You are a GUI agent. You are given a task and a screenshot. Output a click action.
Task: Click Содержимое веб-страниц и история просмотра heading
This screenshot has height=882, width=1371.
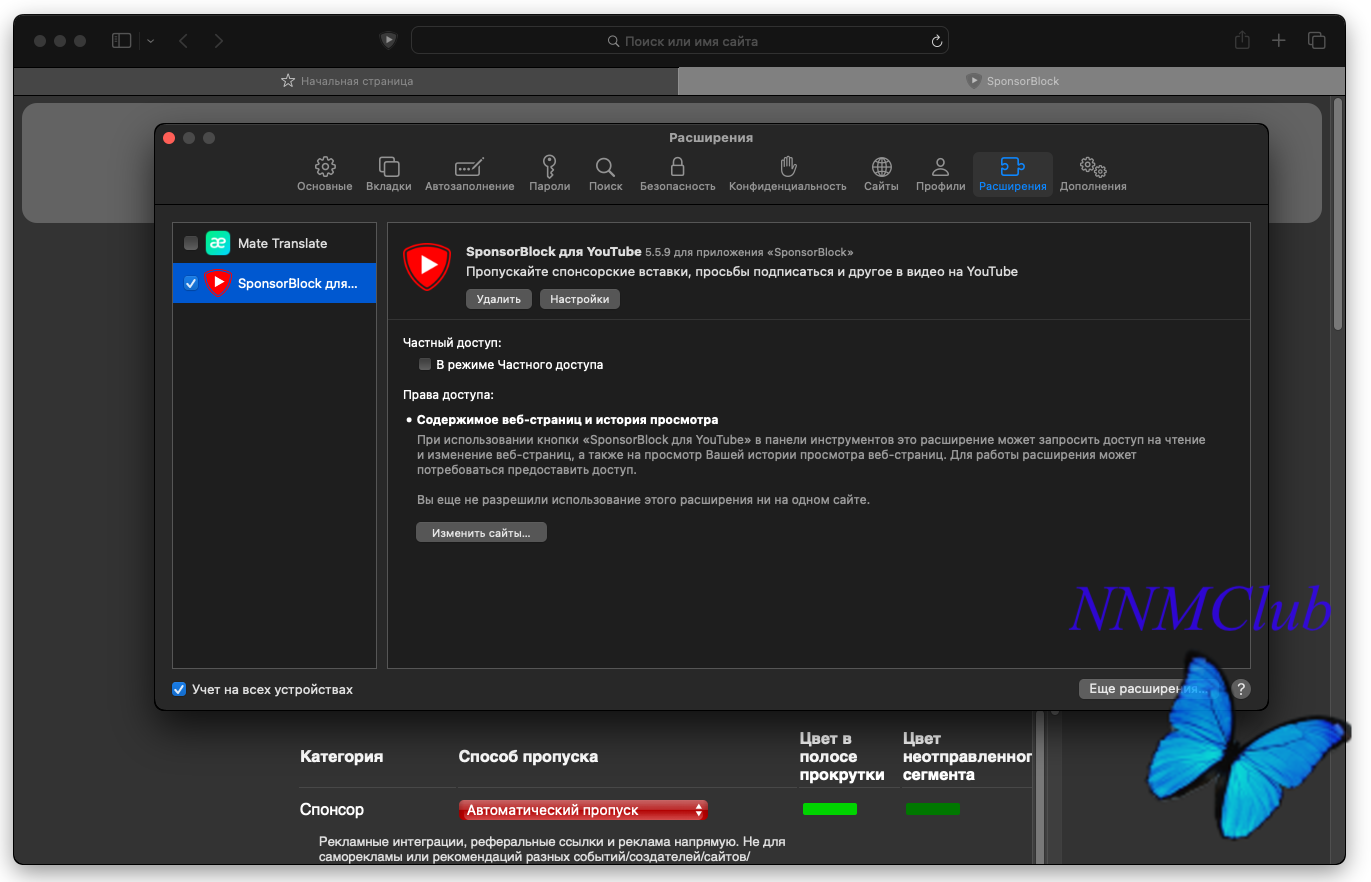pos(567,420)
